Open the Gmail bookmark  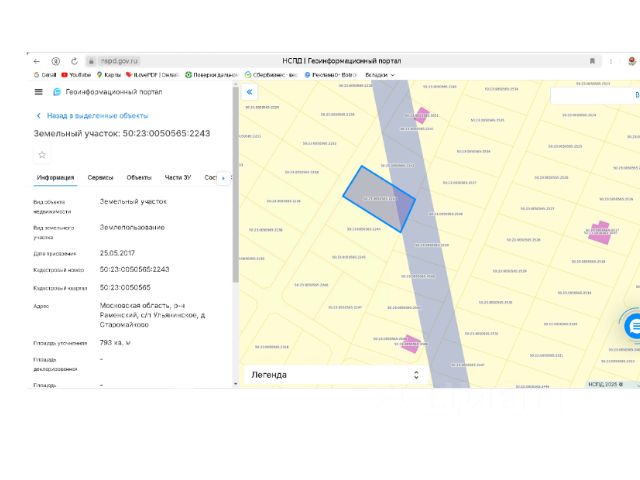tap(45, 75)
